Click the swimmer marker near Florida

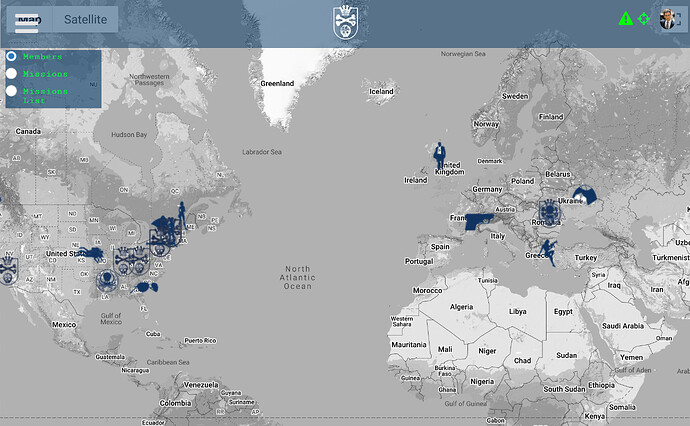click(144, 288)
